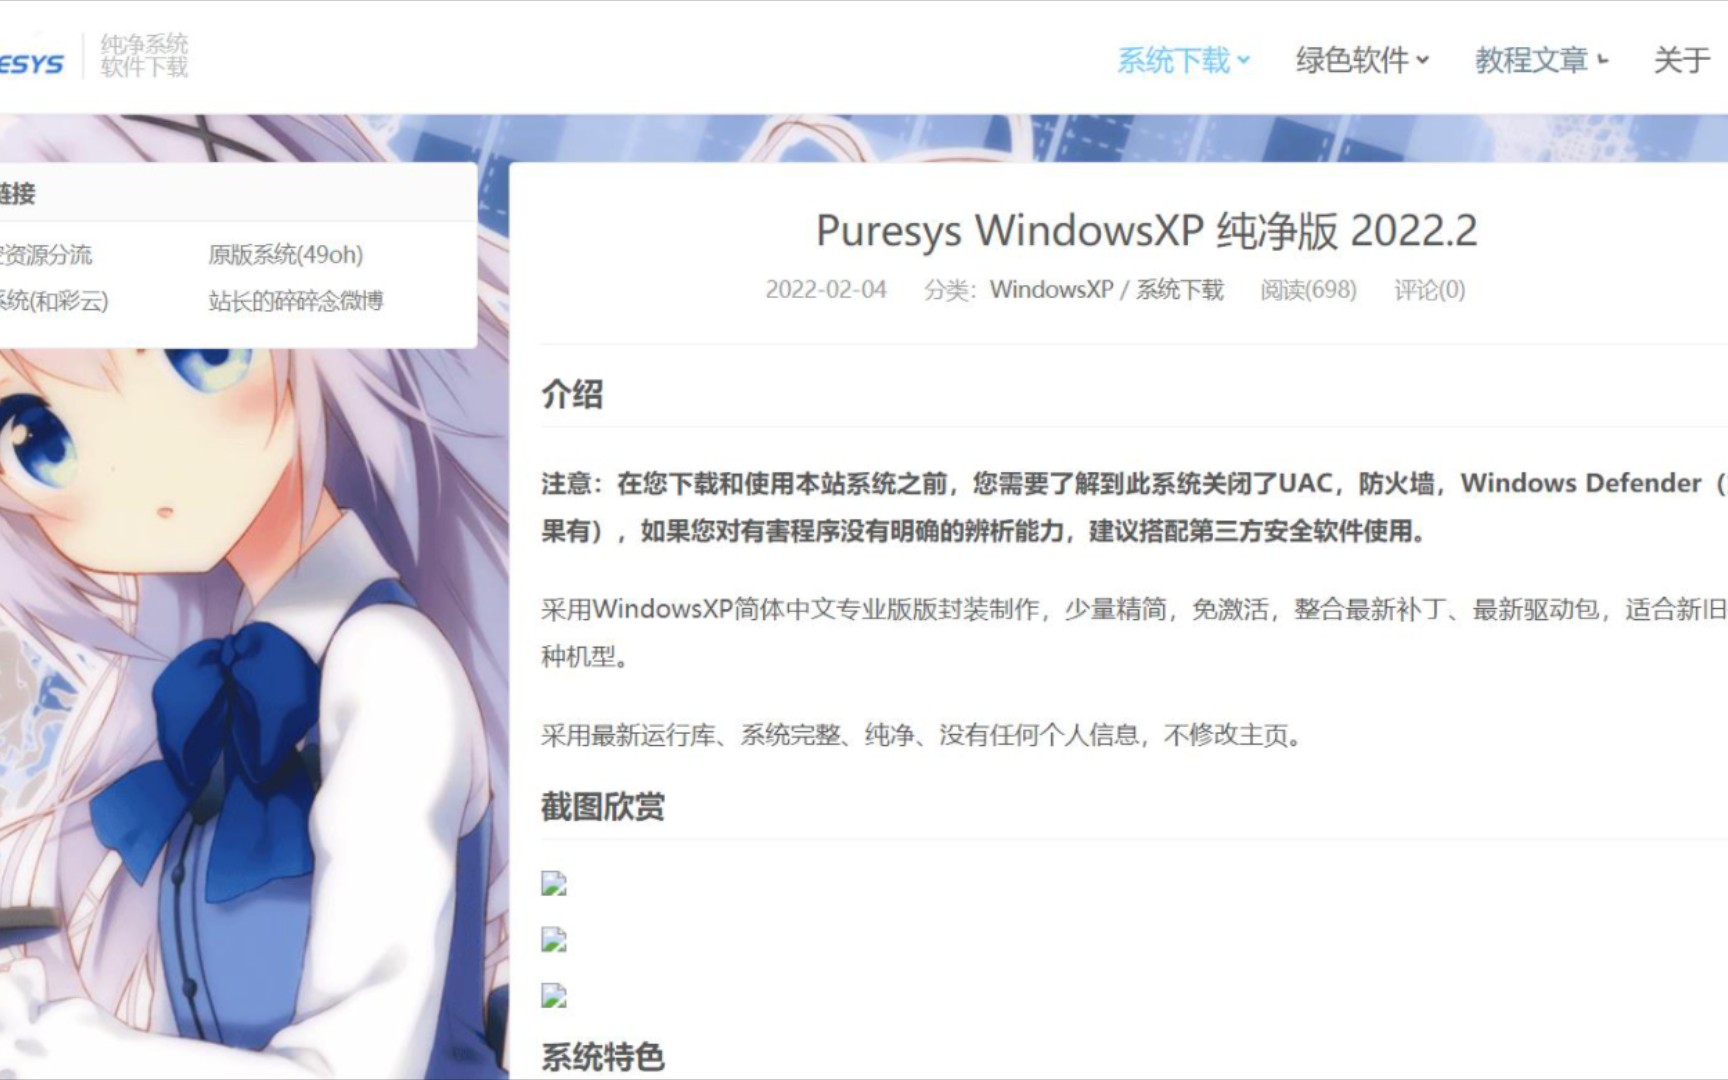Click the PURESYS site logo
This screenshot has width=1728, height=1080.
click(x=30, y=60)
